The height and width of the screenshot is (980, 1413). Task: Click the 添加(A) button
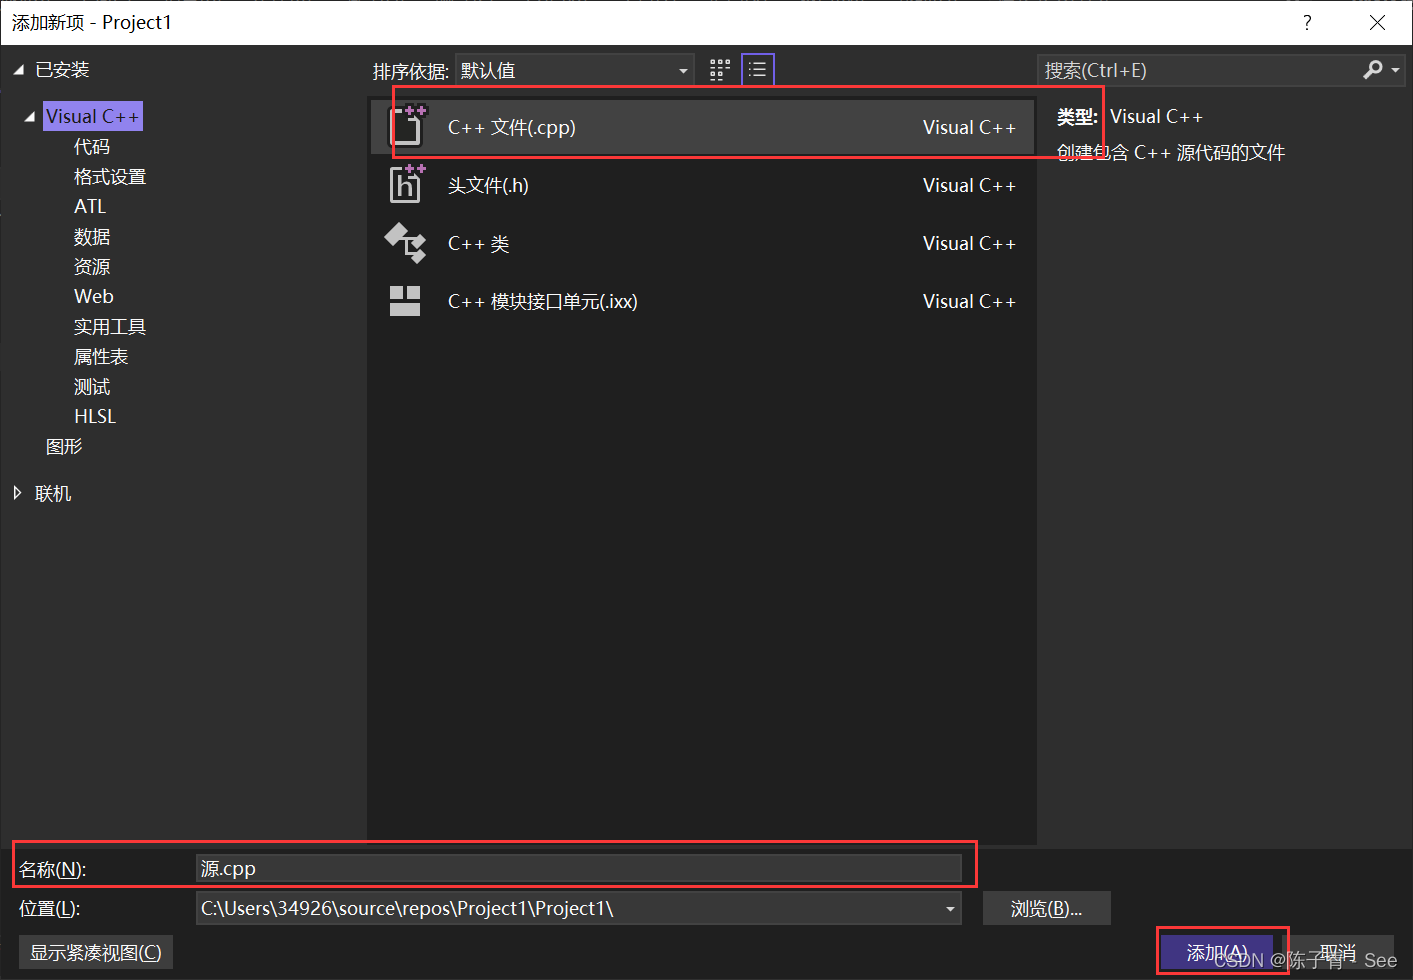[x=1217, y=953]
